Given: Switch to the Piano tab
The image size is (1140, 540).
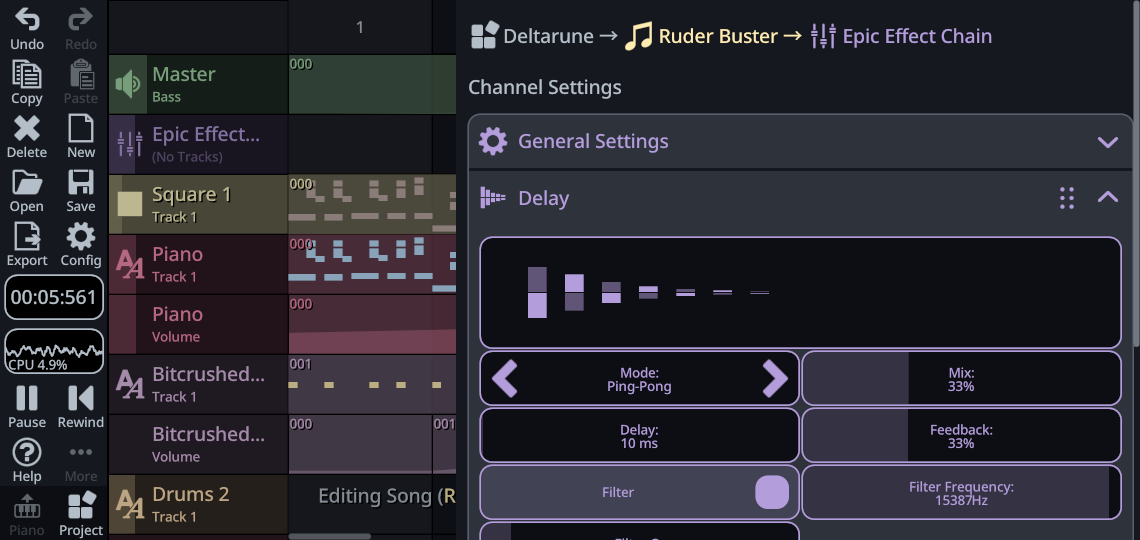Looking at the screenshot, I should point(27,514).
